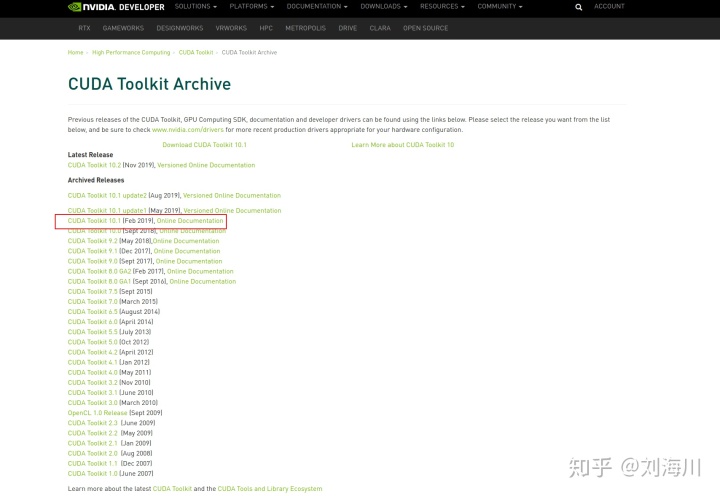This screenshot has height=496, width=720.
Task: Open Online Documentation for Toolkit 9.0
Action: pyautogui.click(x=189, y=261)
